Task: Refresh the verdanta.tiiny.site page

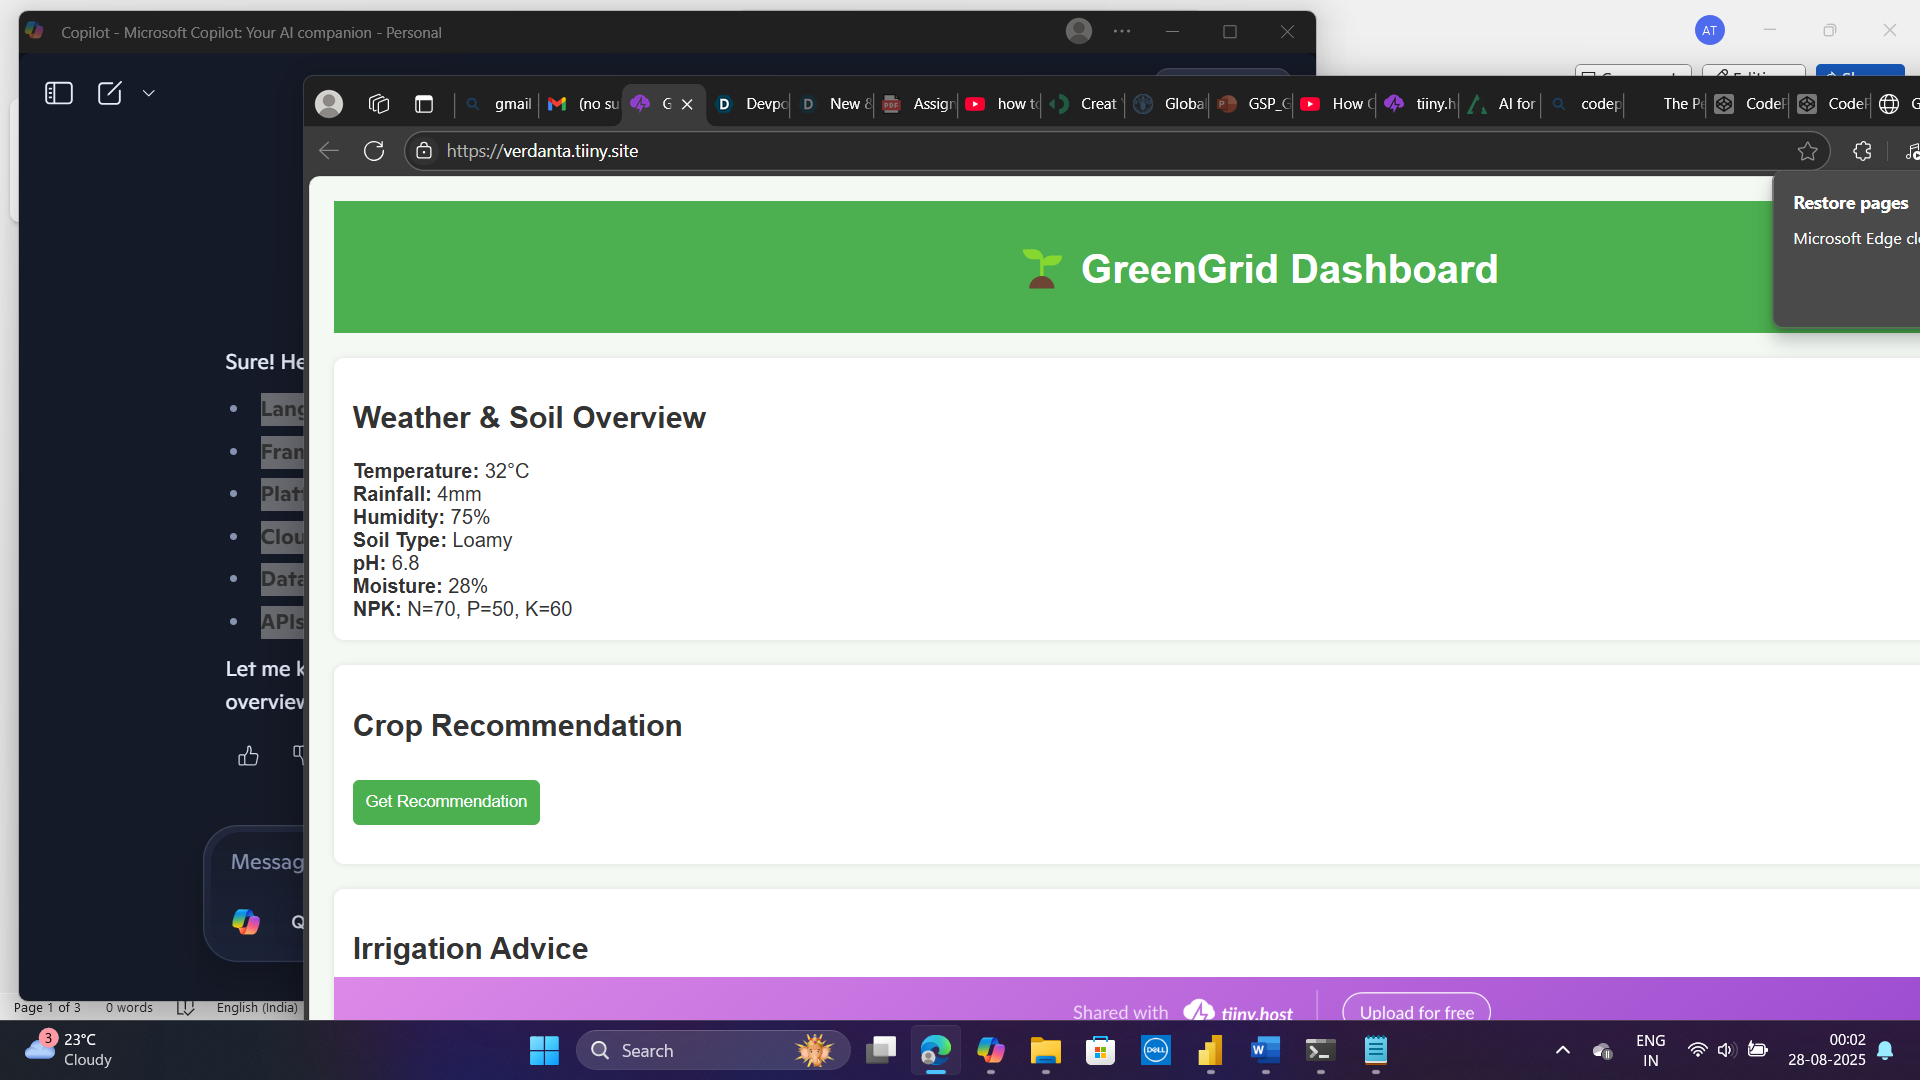Action: point(374,151)
